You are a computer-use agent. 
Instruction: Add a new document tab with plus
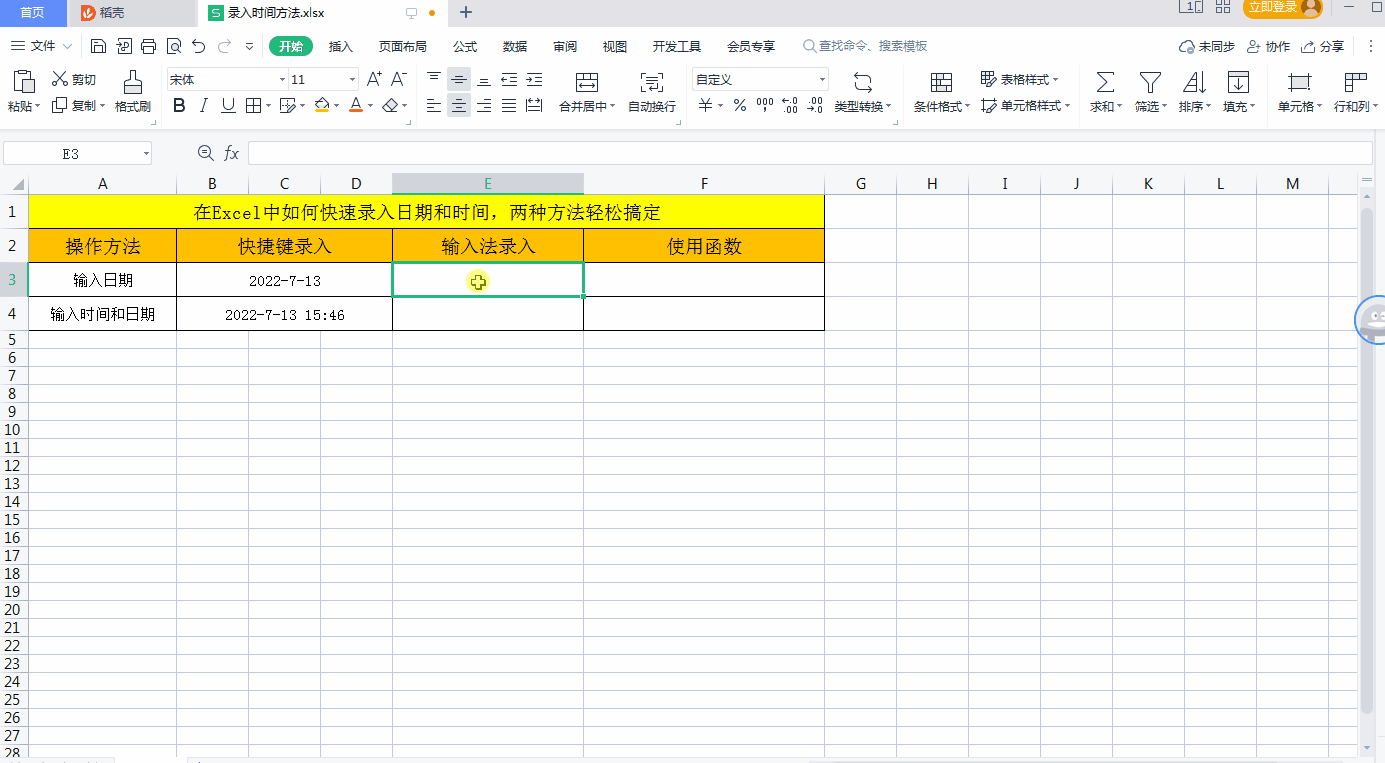[465, 13]
